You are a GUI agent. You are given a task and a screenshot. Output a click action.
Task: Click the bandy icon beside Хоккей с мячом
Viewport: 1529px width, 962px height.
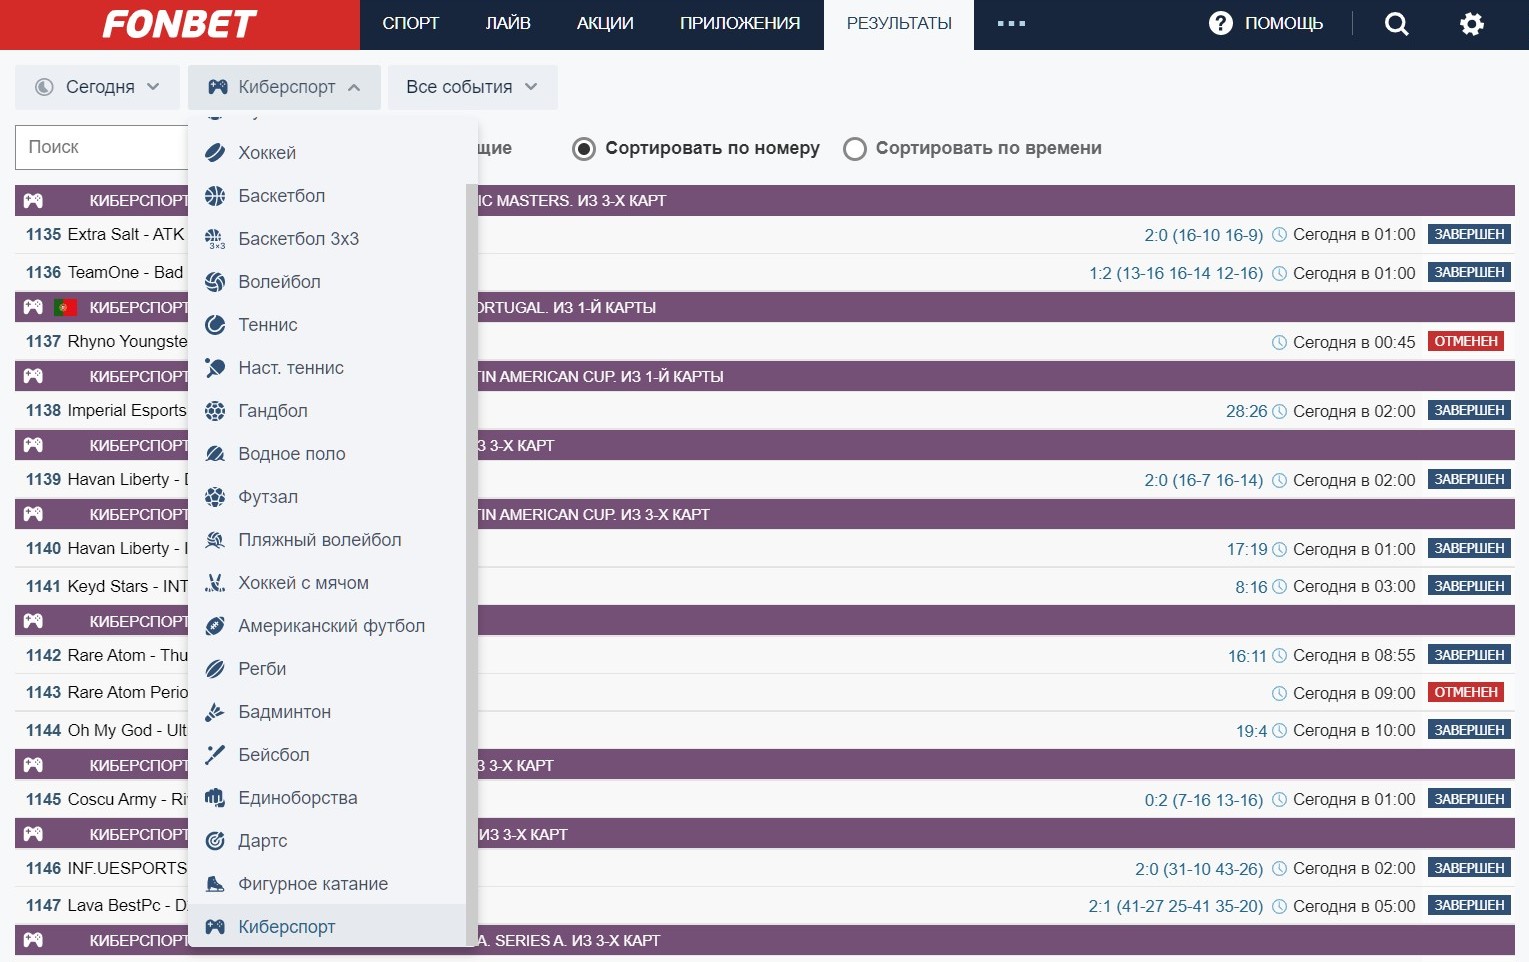click(215, 583)
